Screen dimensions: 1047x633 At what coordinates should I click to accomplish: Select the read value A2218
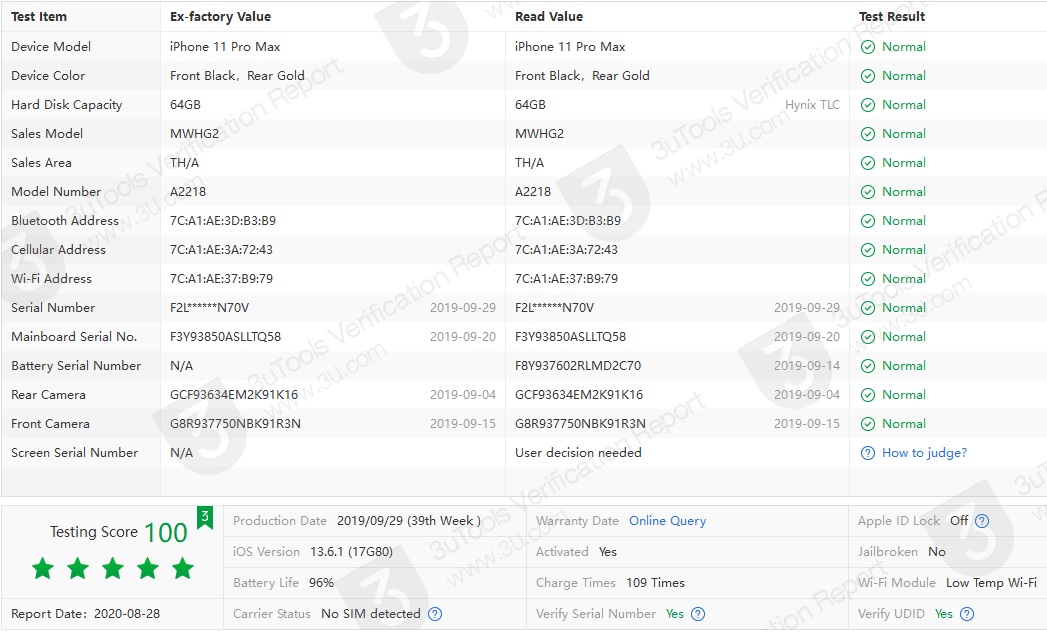click(533, 192)
